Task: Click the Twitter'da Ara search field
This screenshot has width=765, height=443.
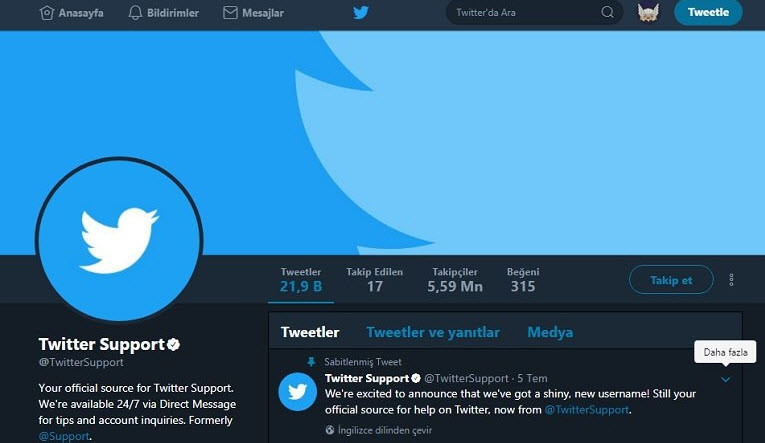Action: click(534, 12)
